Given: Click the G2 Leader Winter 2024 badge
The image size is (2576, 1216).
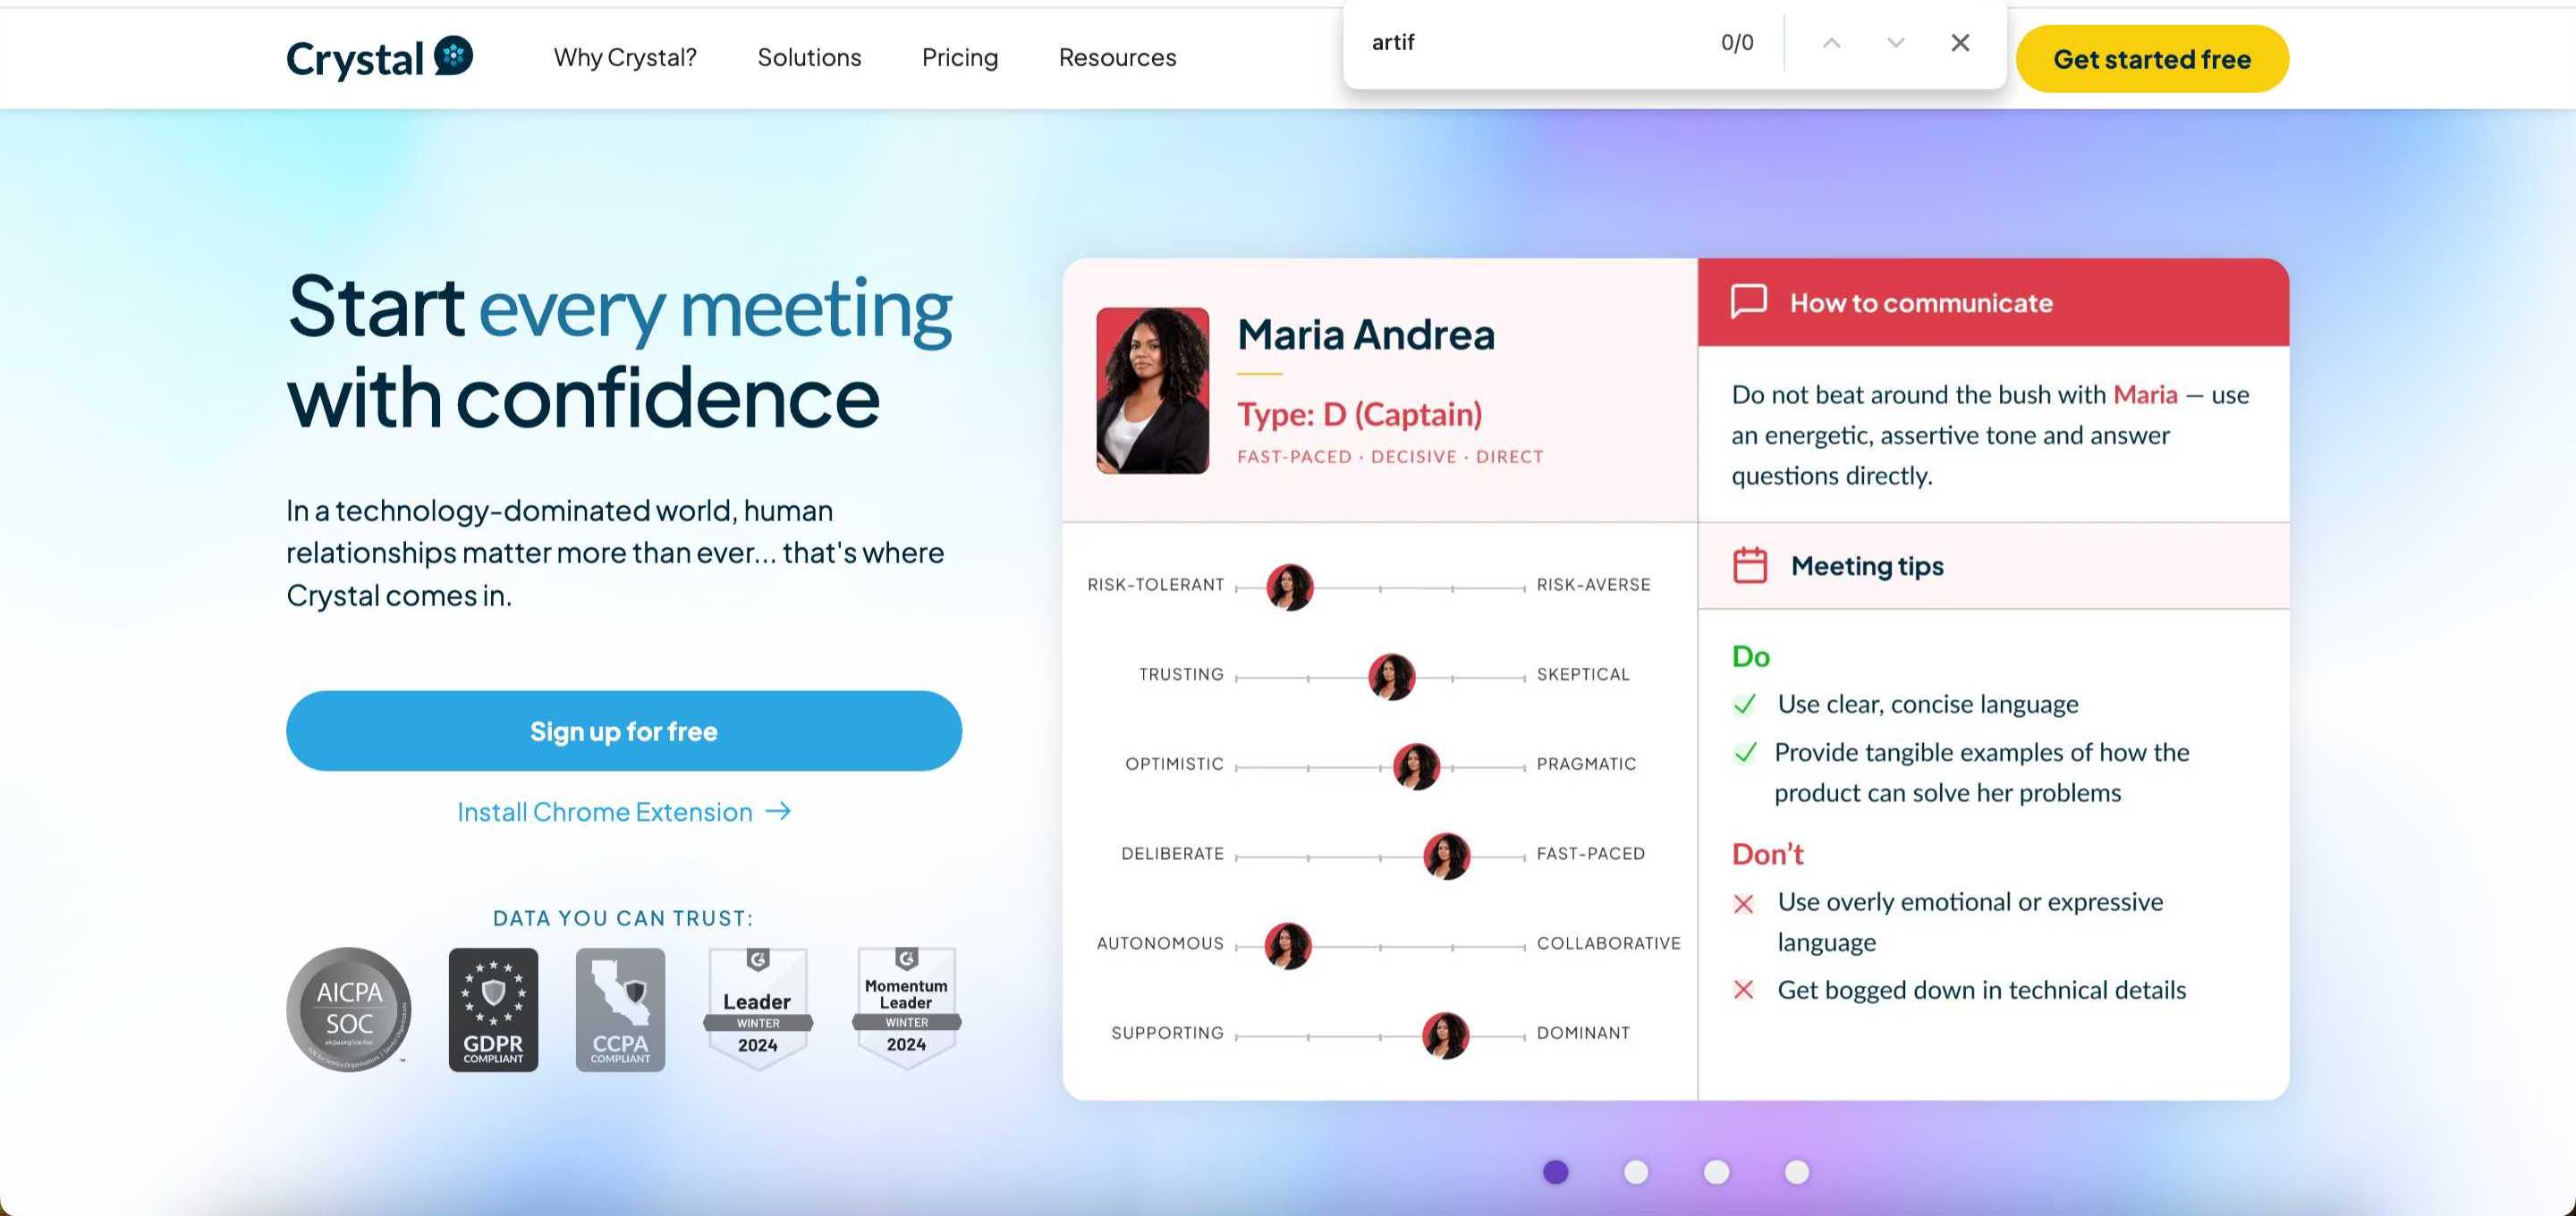Looking at the screenshot, I should (x=758, y=1009).
